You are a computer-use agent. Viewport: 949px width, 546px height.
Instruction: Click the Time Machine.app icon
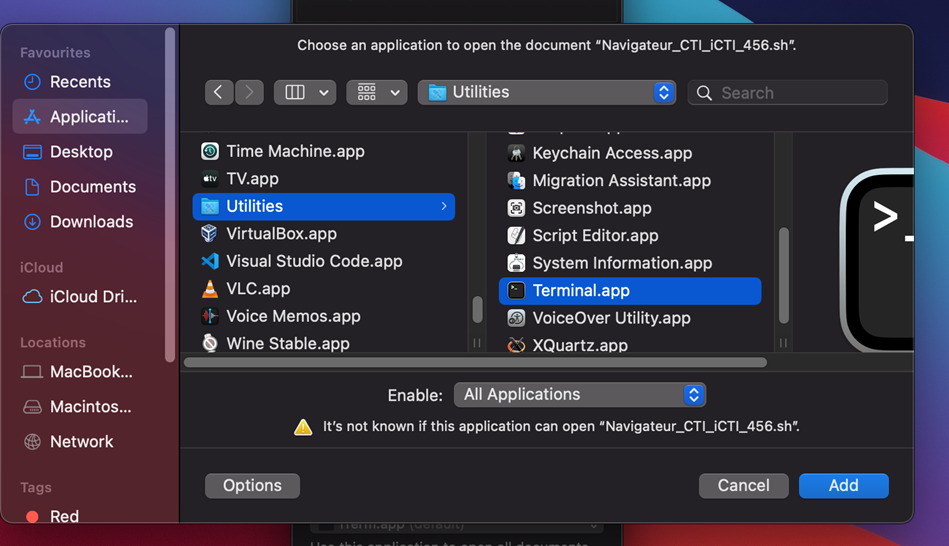[210, 151]
